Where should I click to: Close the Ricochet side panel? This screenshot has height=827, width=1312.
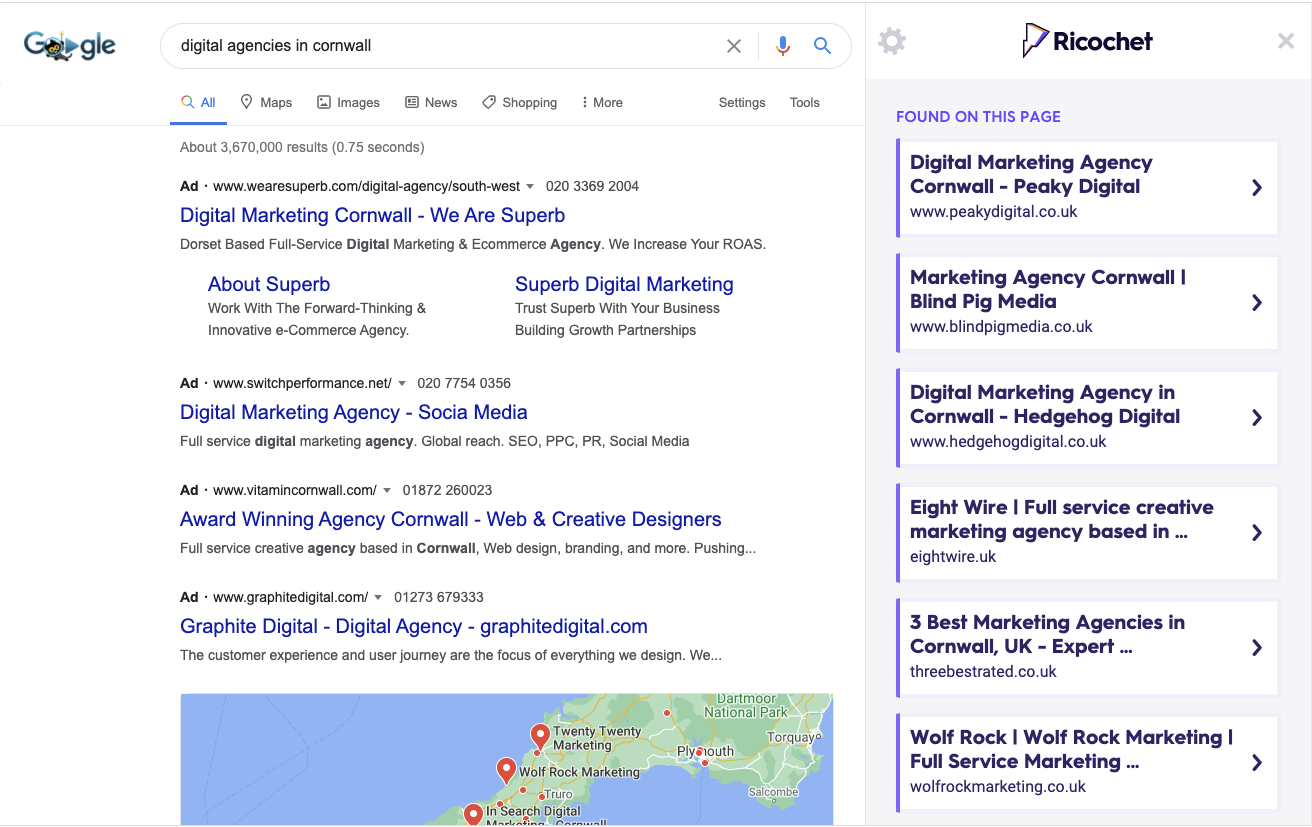pos(1286,41)
